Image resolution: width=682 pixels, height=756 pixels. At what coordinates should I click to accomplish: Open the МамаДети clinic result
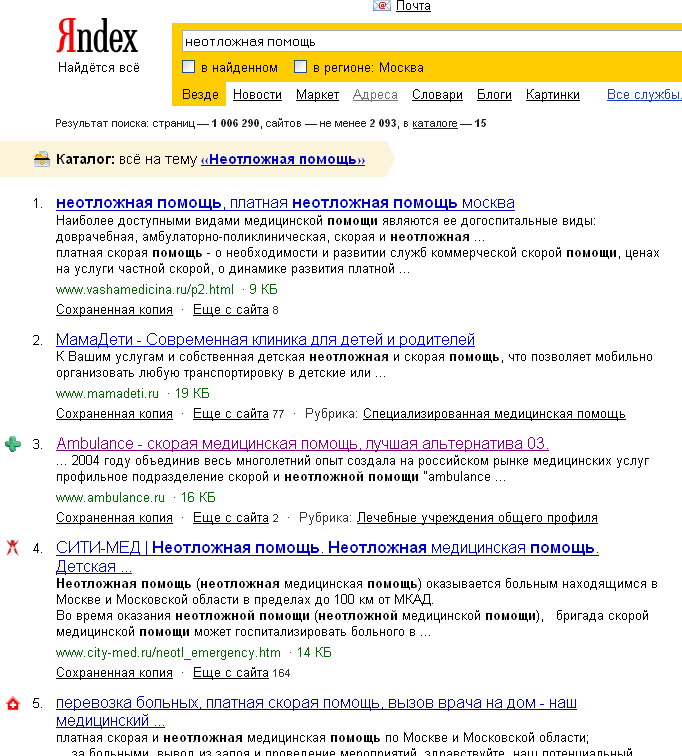tap(265, 339)
